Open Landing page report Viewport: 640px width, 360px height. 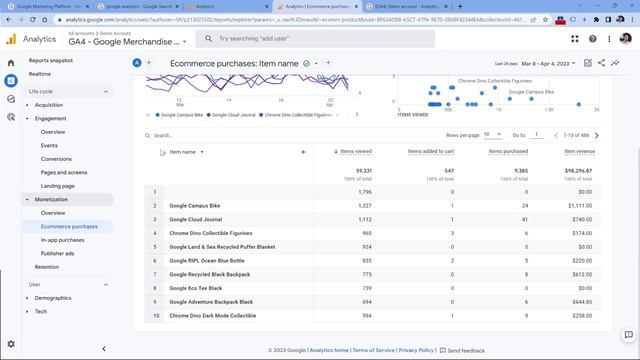(x=58, y=186)
